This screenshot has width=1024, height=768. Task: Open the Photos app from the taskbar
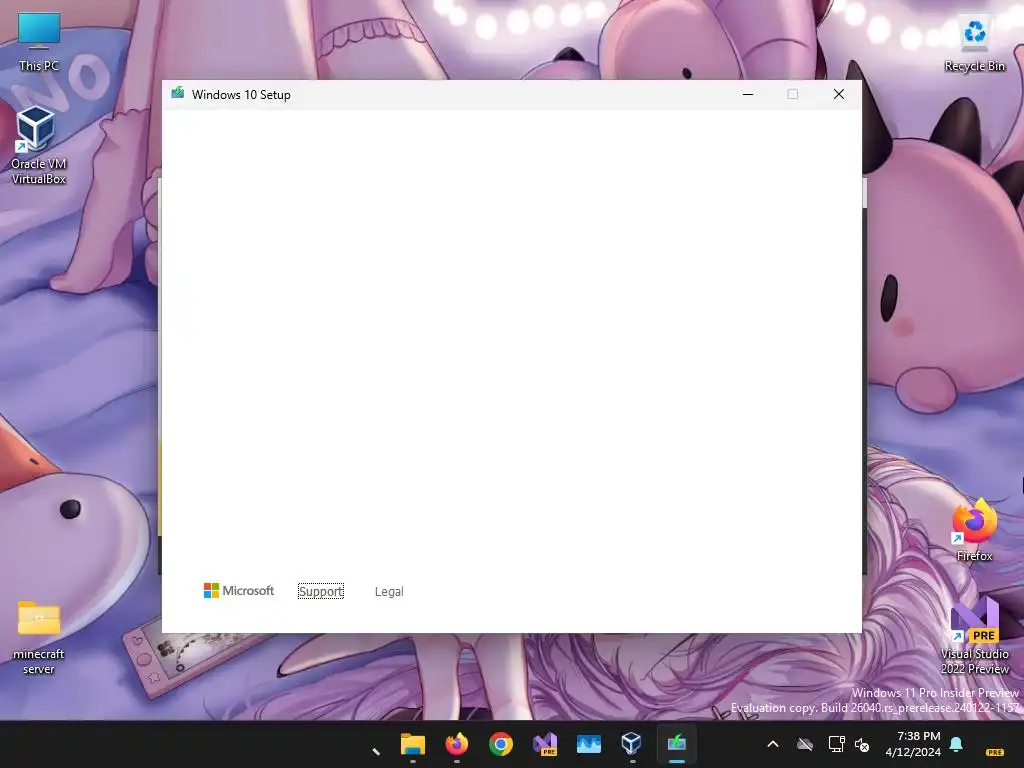point(588,744)
